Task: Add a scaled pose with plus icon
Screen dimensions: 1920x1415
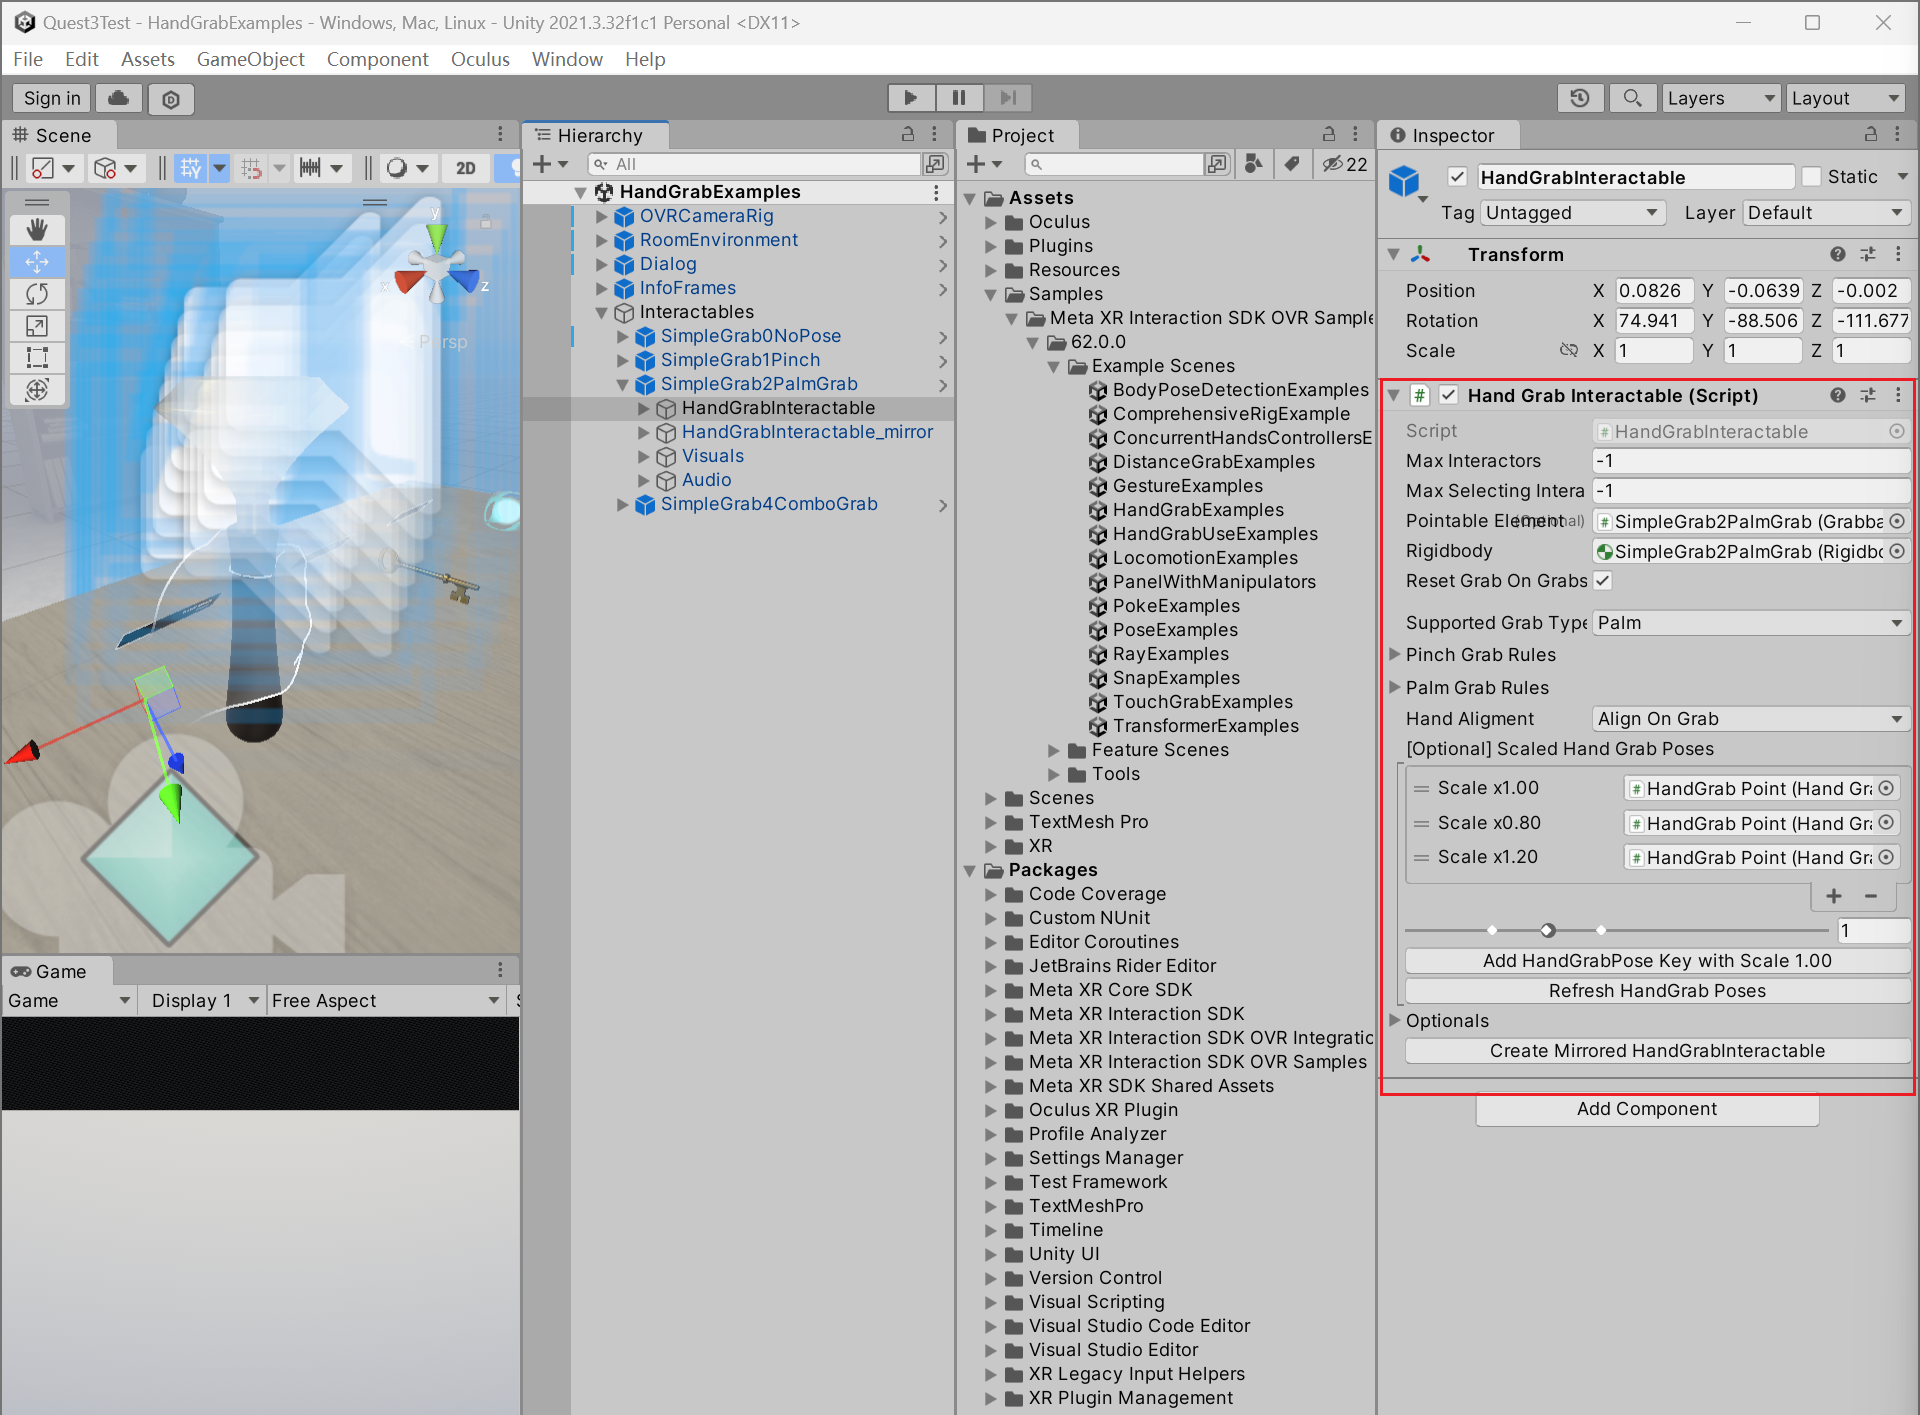Action: pyautogui.click(x=1834, y=896)
